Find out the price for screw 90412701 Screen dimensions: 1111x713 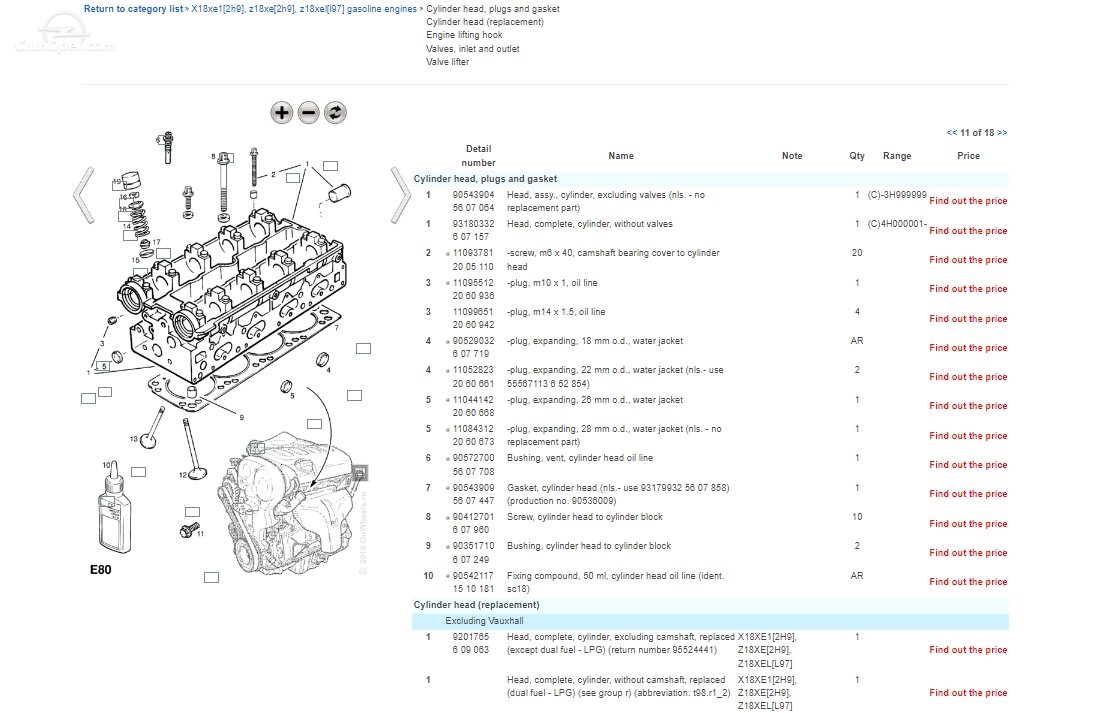point(968,524)
